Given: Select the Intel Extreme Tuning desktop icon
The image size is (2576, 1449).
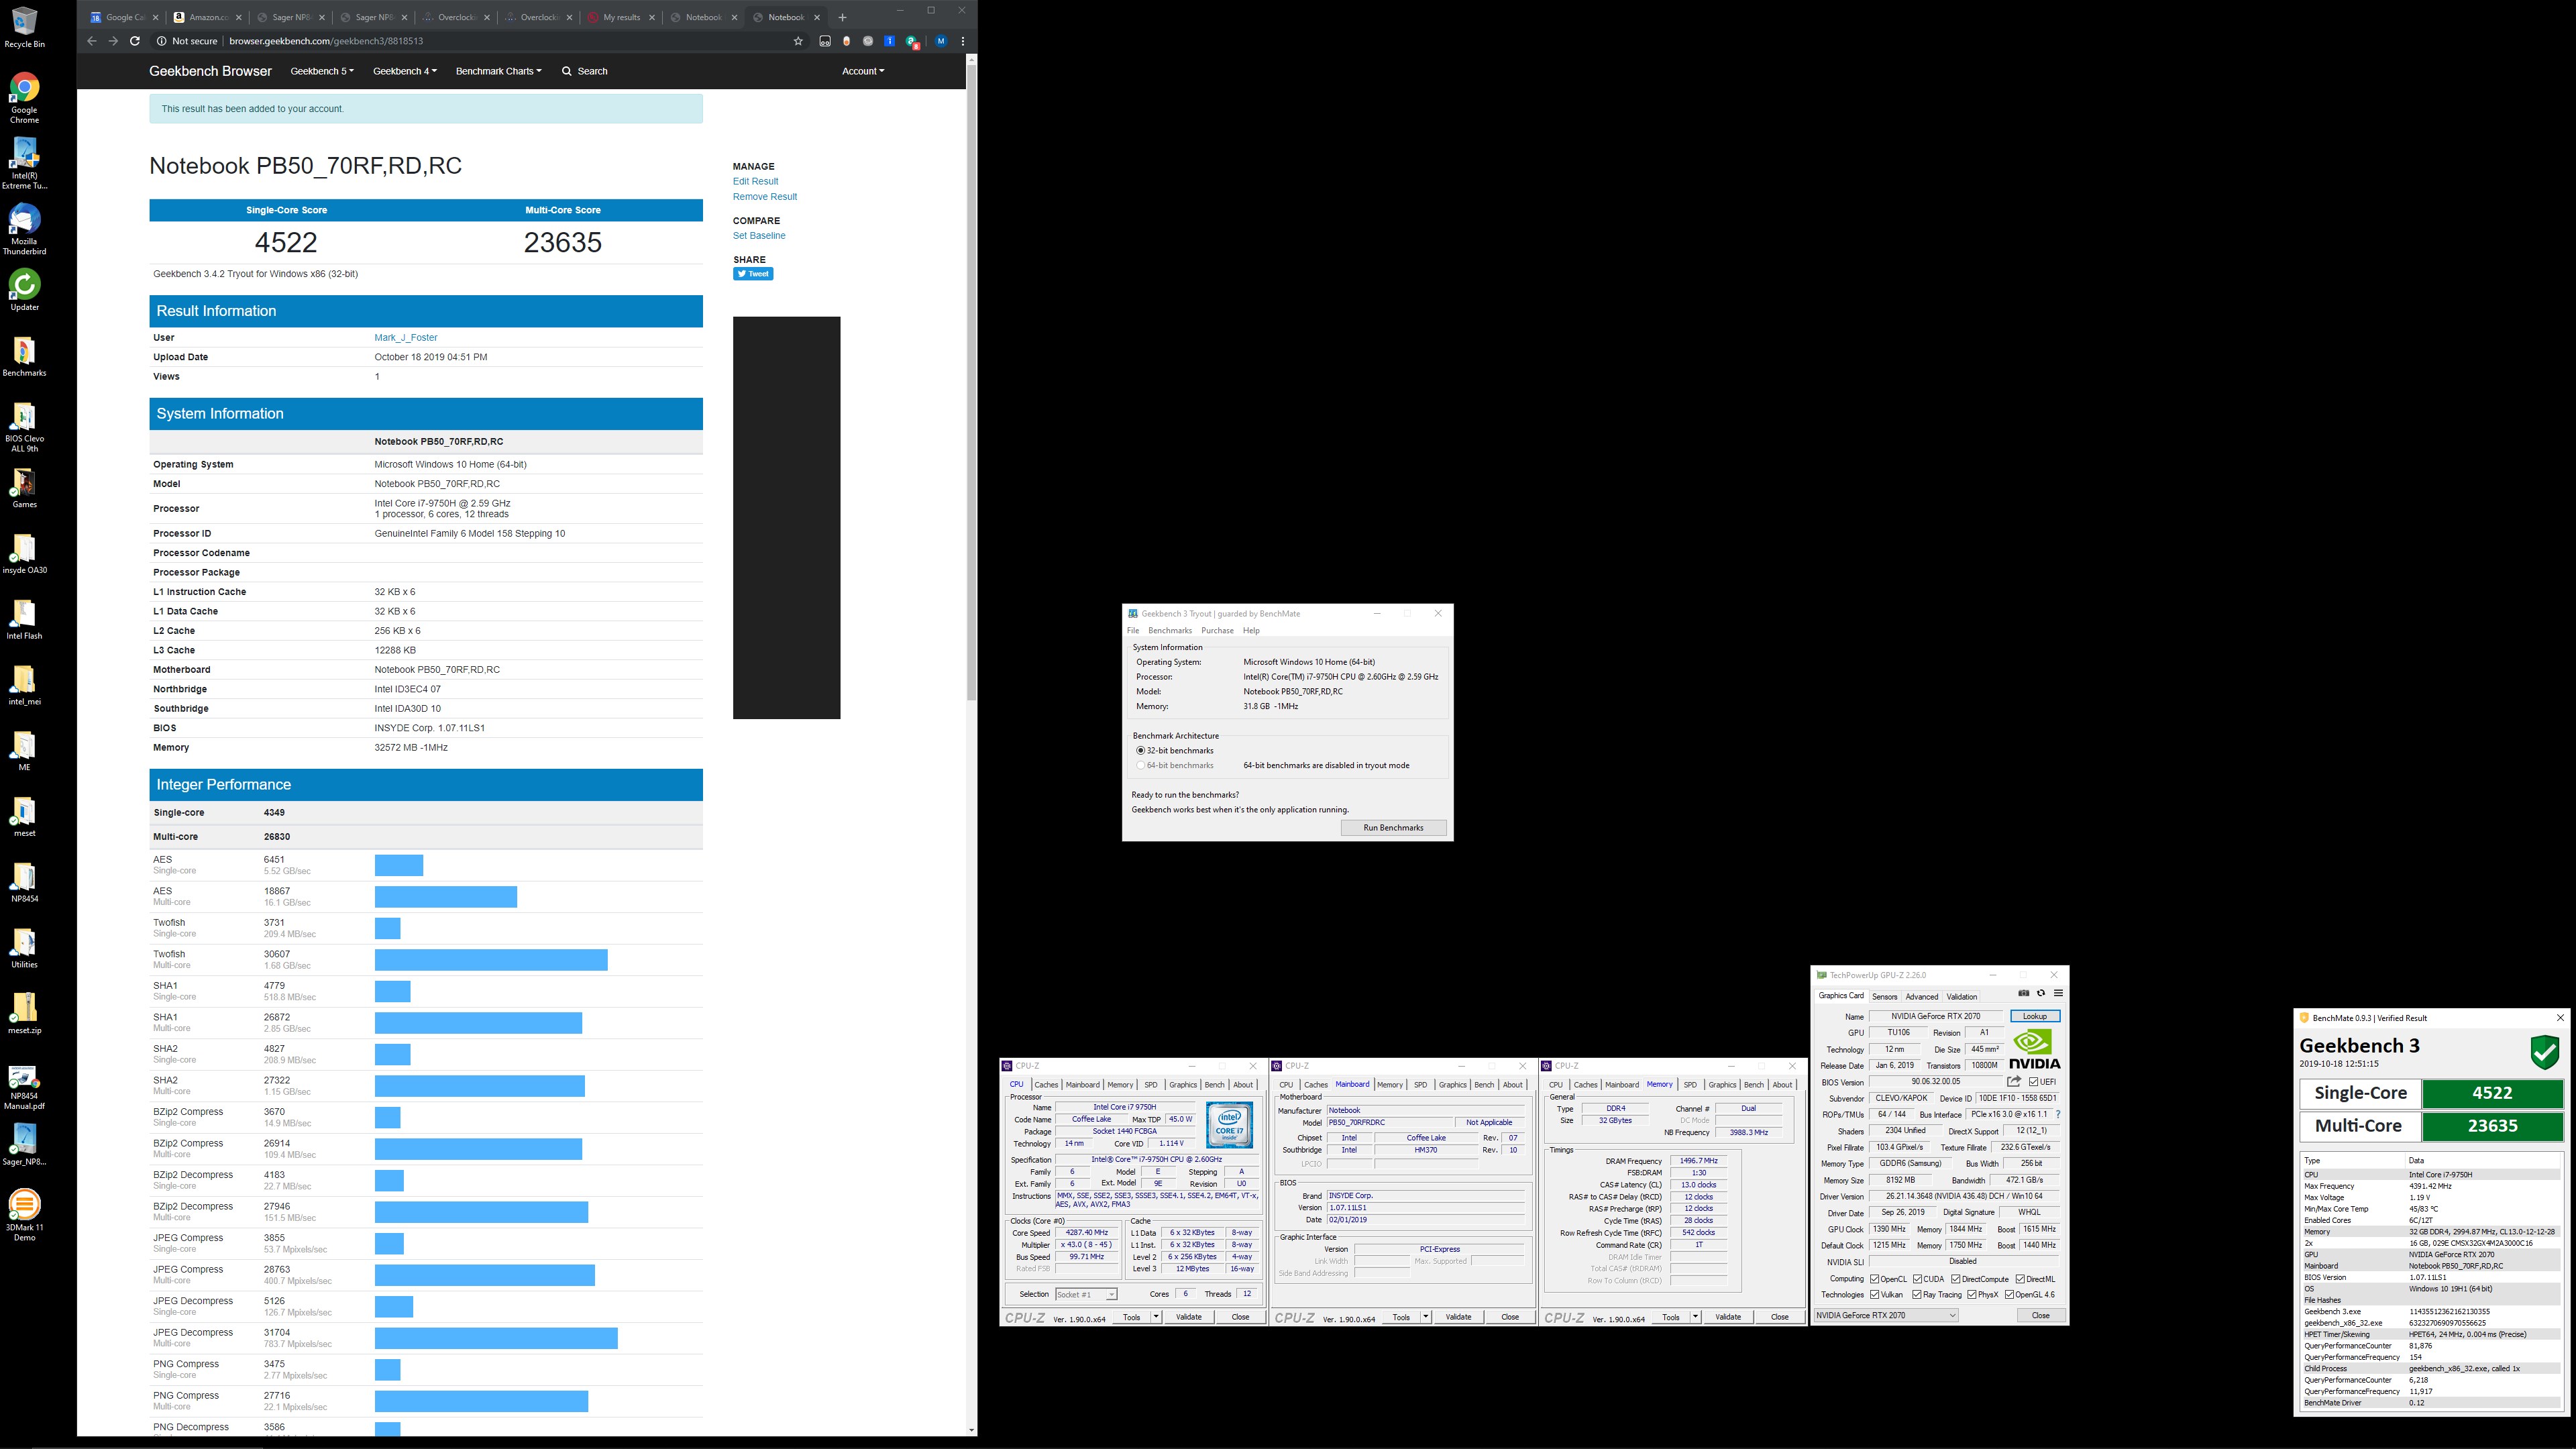Looking at the screenshot, I should 24,163.
